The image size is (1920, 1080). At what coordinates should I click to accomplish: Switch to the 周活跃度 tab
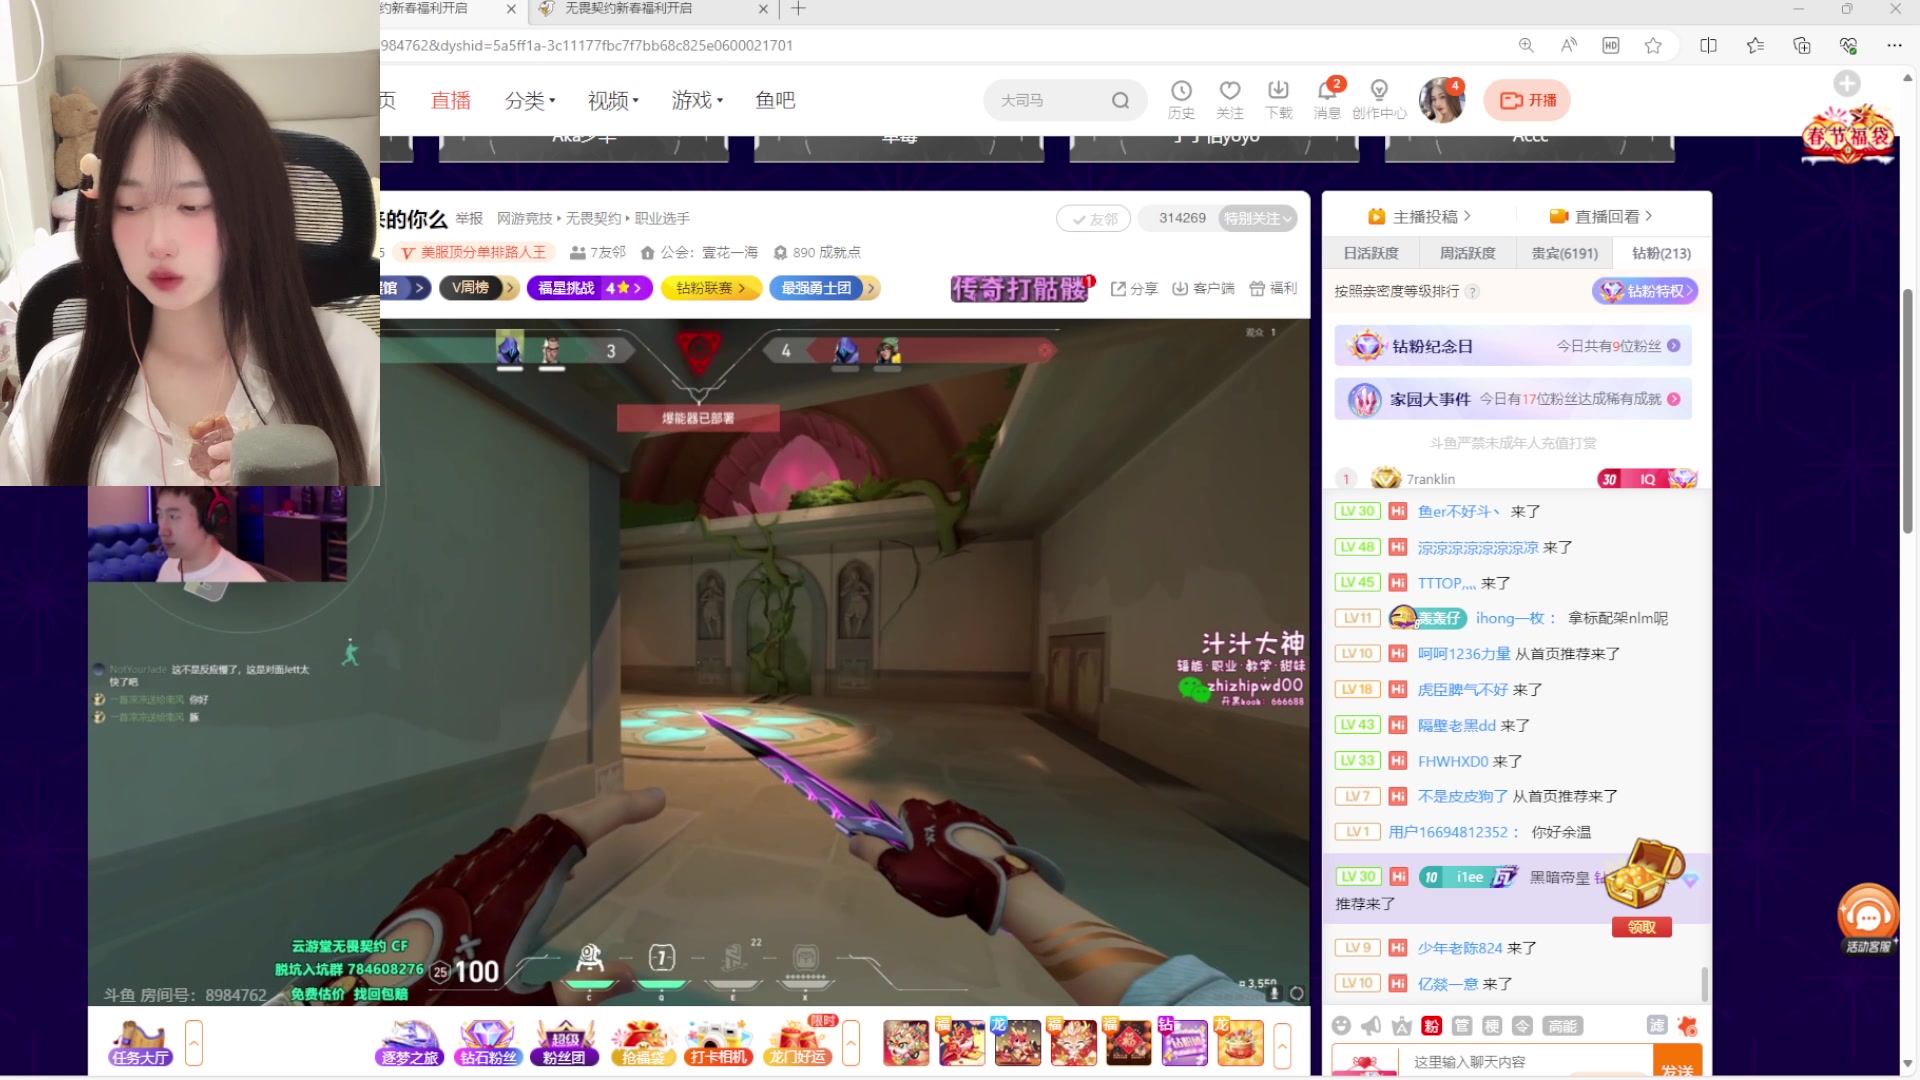[1467, 253]
